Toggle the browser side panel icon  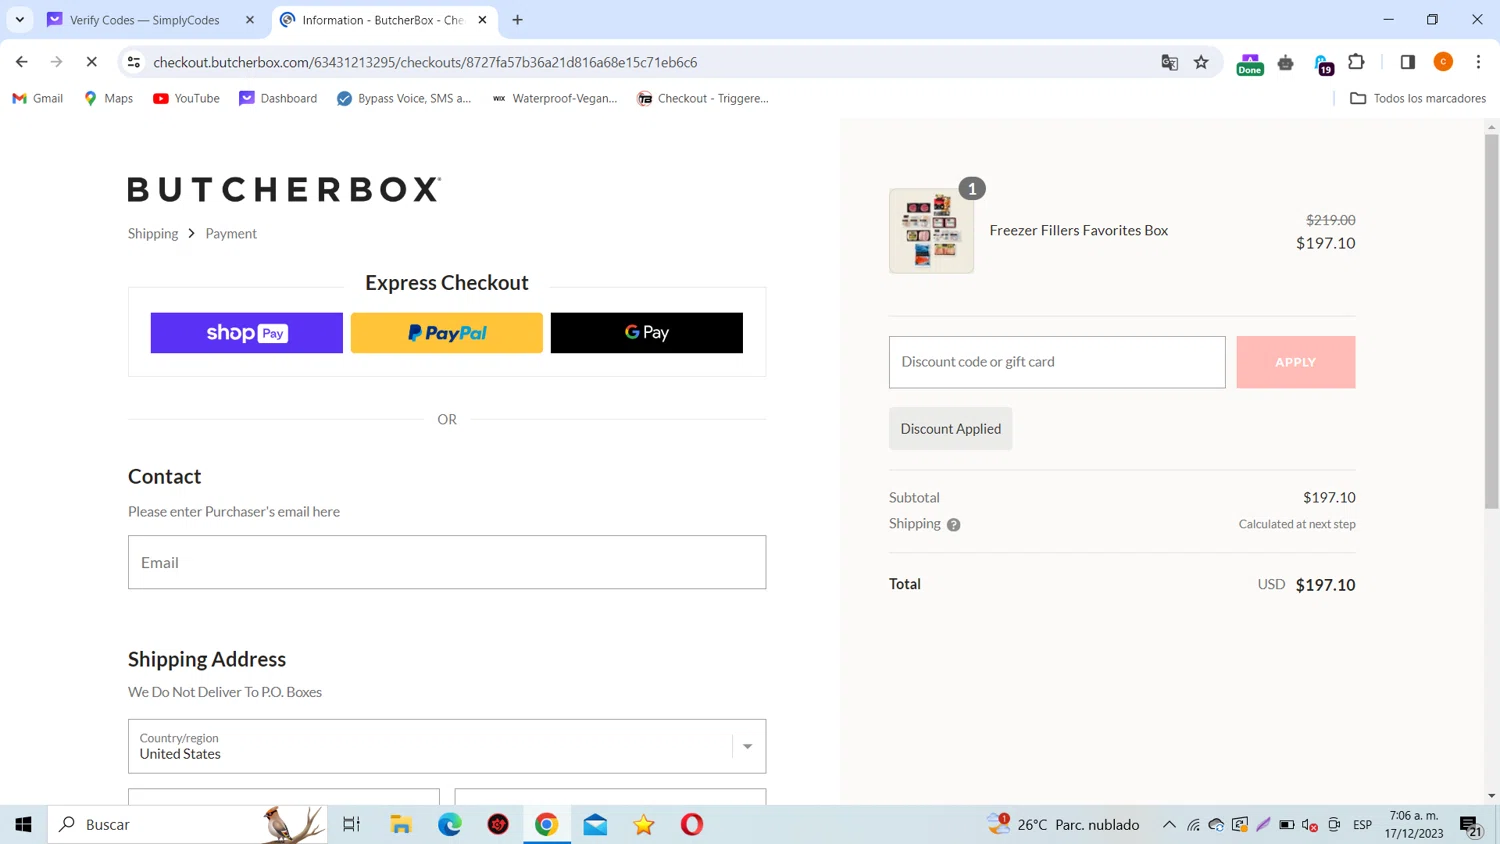(x=1407, y=62)
